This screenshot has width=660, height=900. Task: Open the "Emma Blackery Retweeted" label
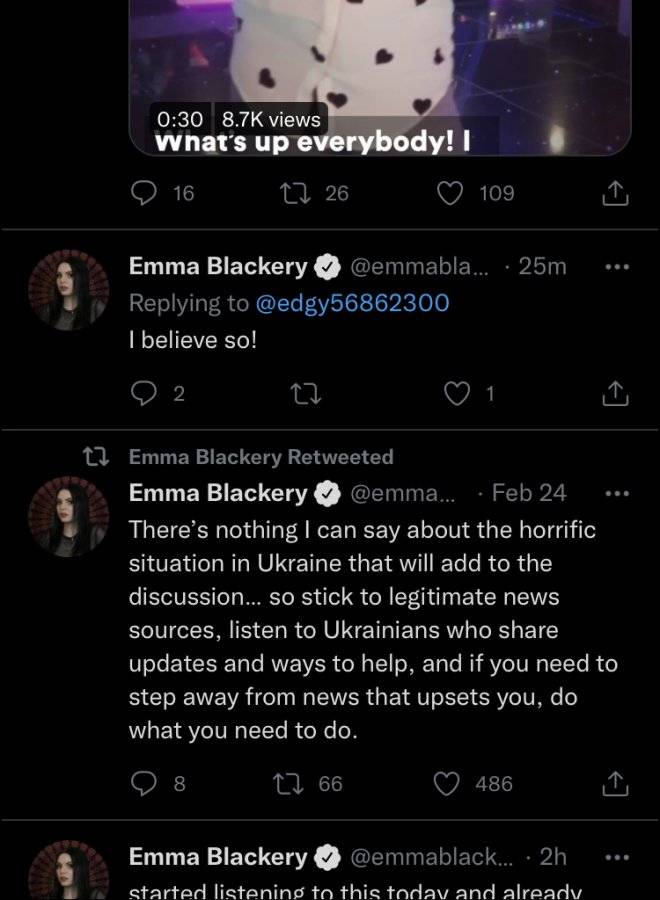click(x=261, y=457)
